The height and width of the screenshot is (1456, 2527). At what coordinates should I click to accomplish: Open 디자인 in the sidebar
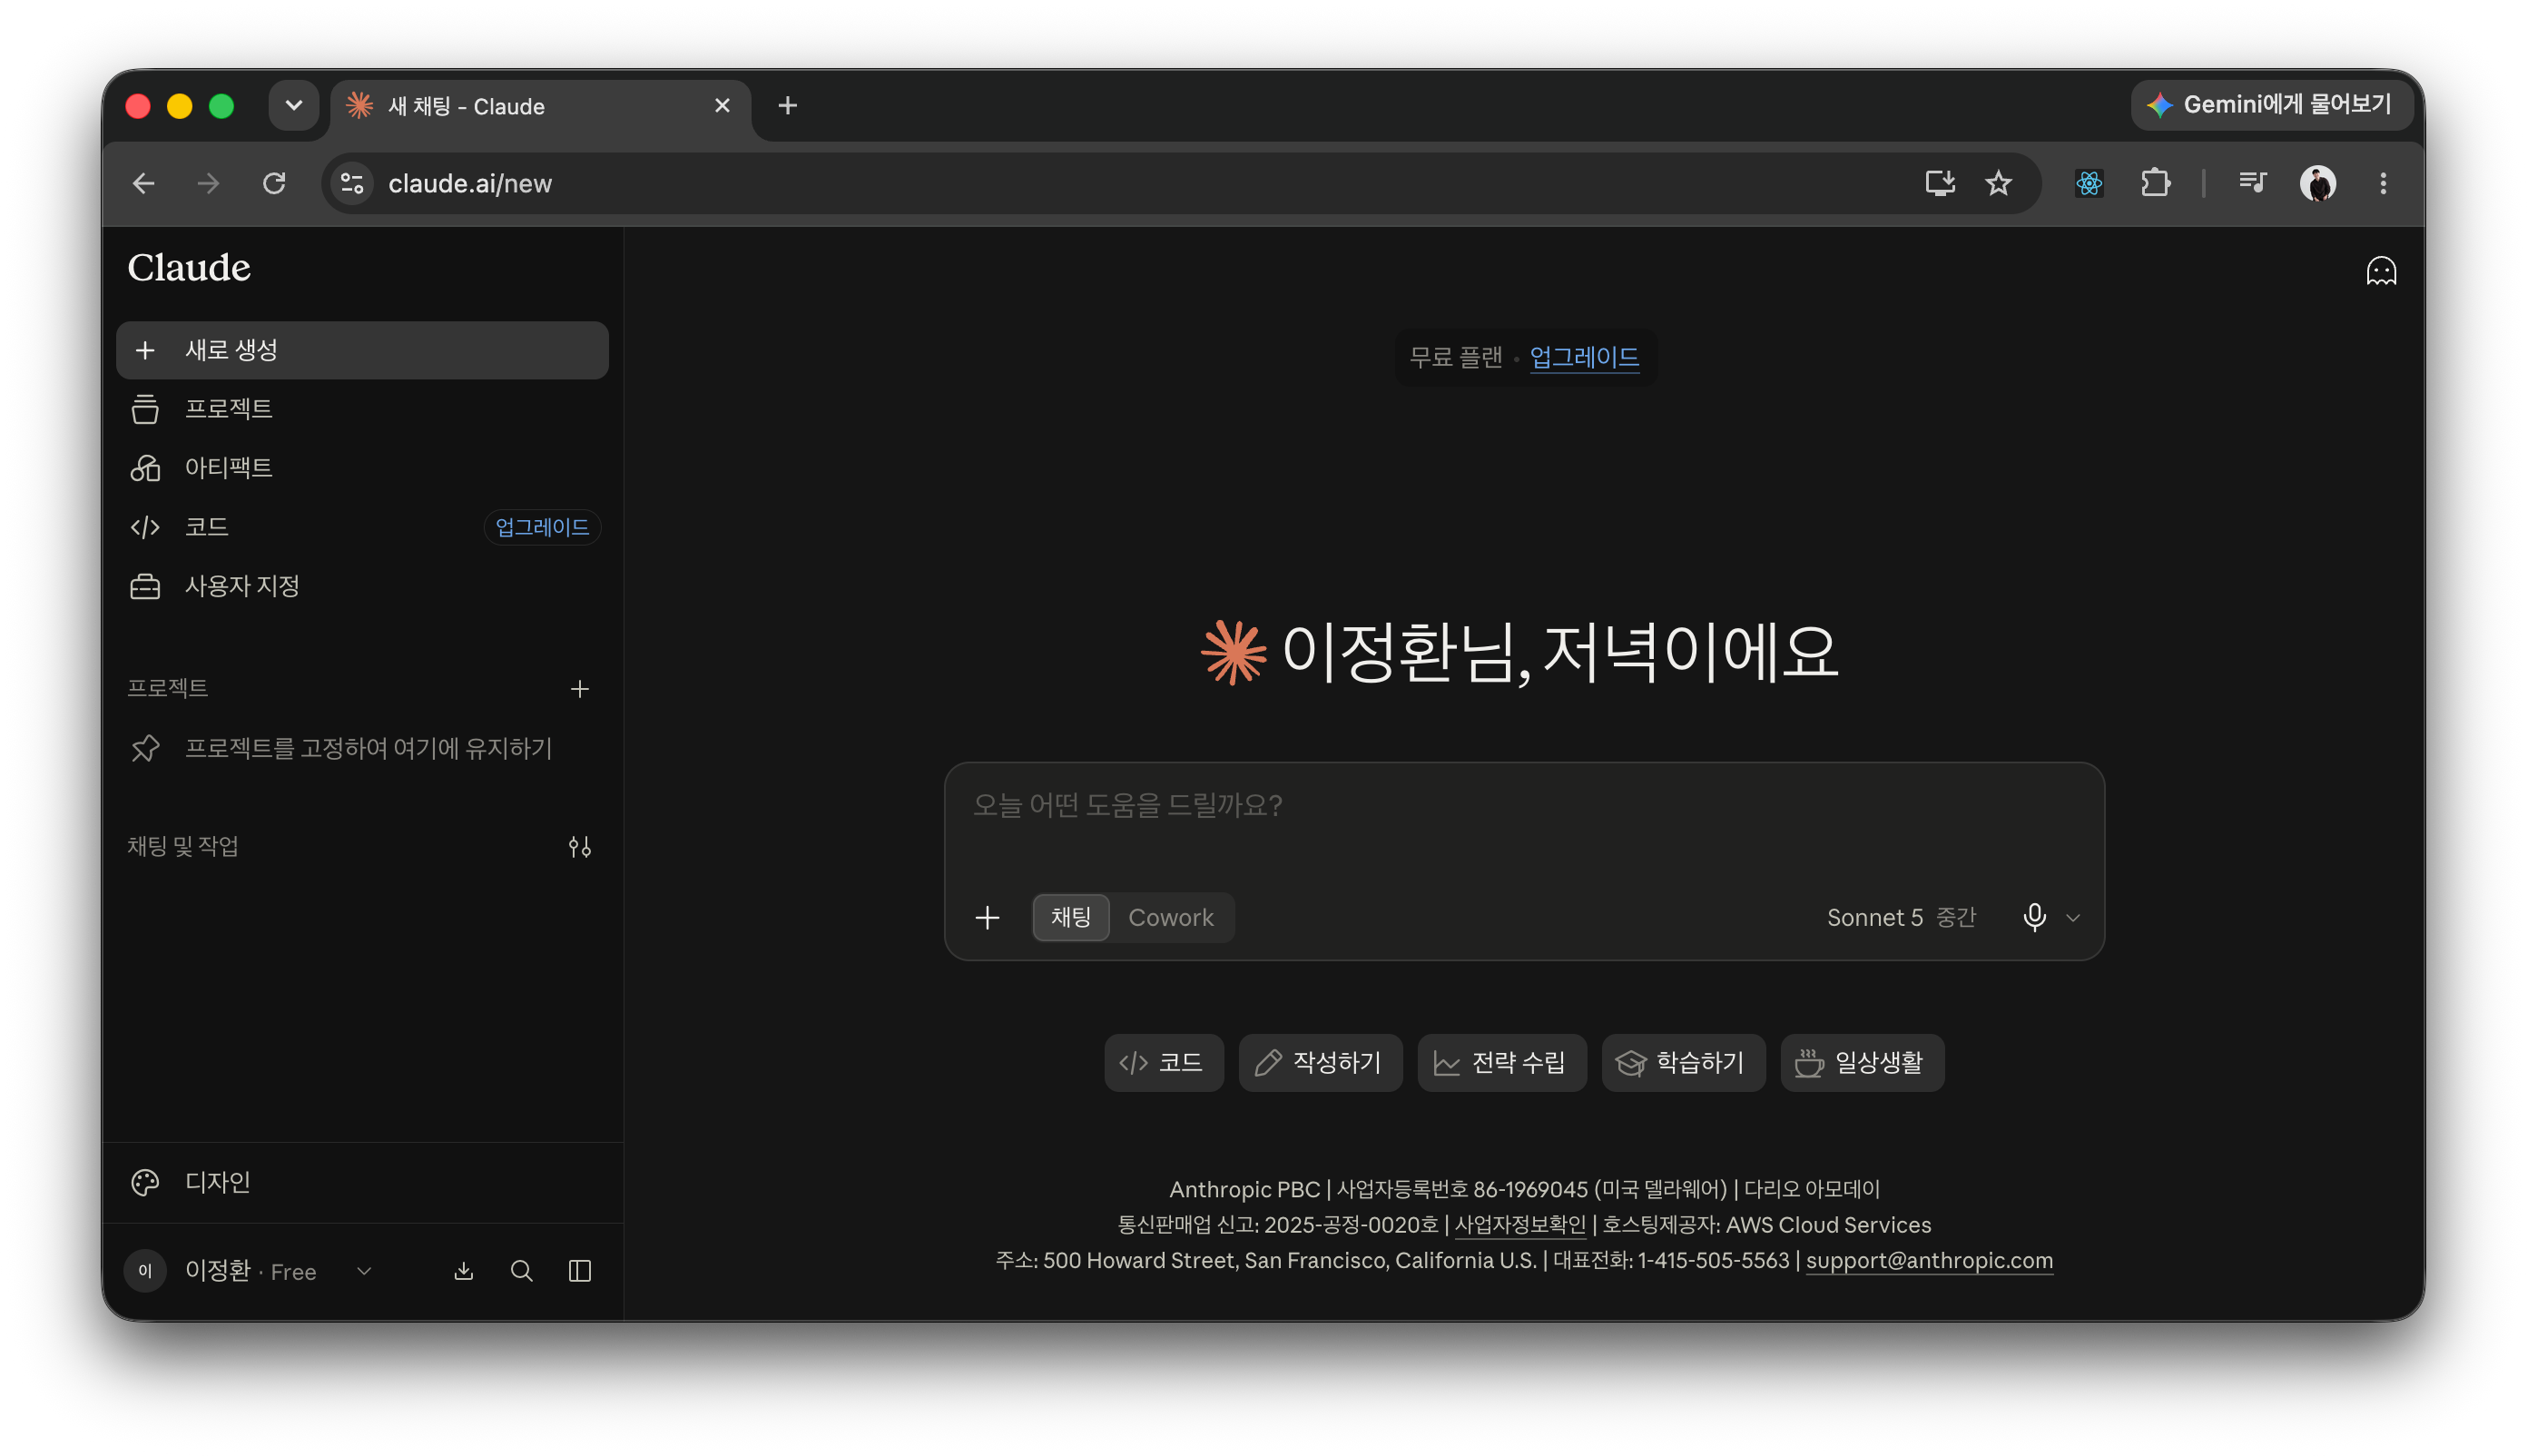click(362, 1182)
